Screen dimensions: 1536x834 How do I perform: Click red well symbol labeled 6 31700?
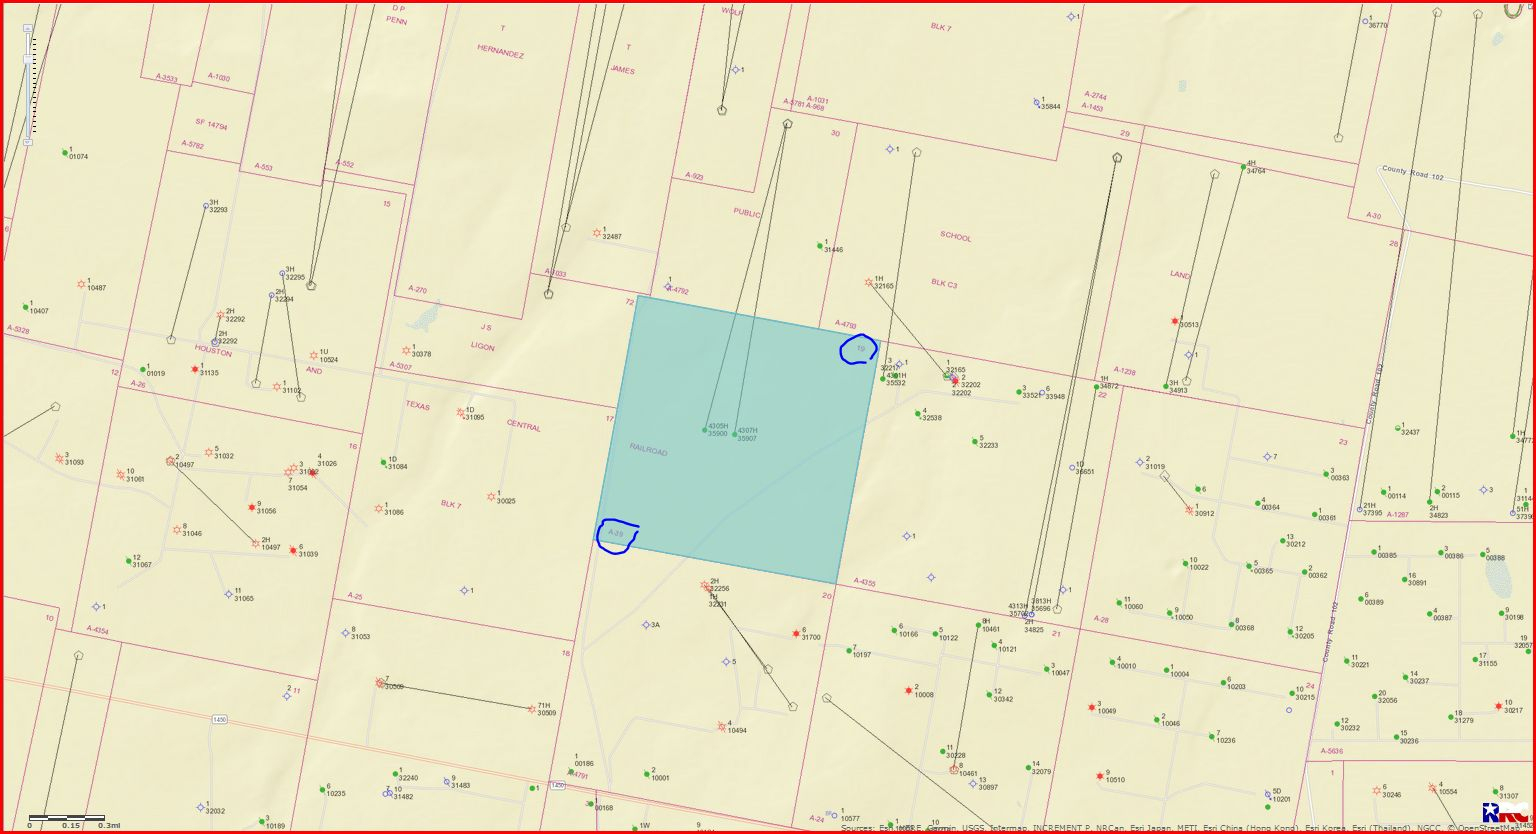coord(796,633)
